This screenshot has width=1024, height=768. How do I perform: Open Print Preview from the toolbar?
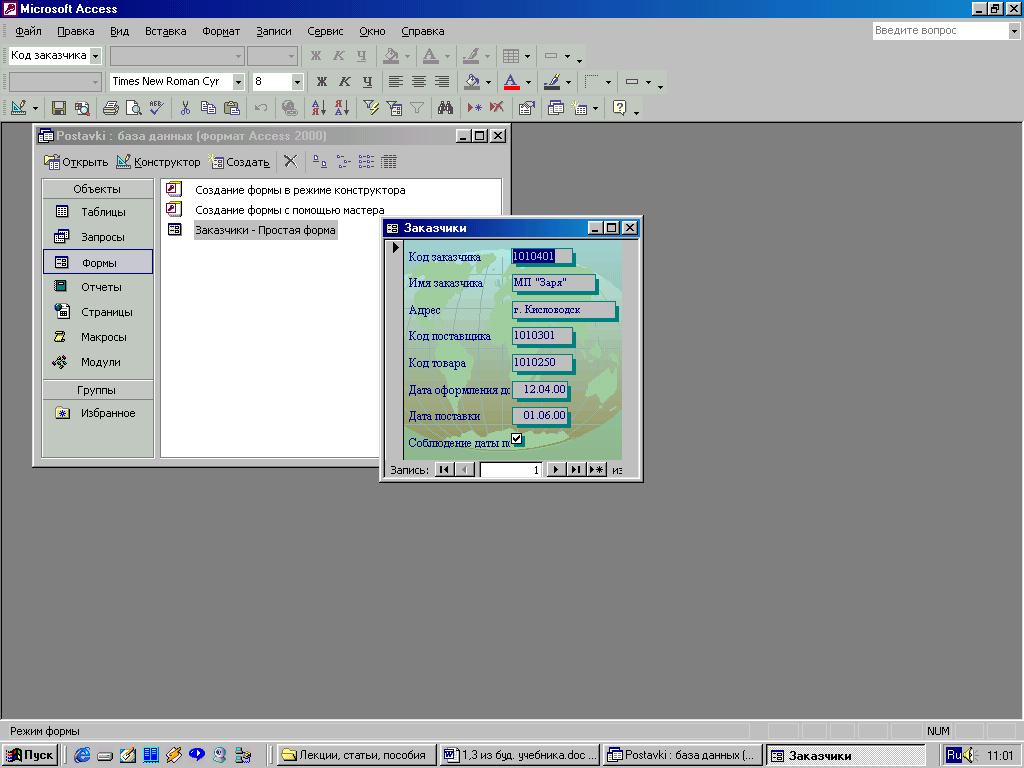[x=133, y=108]
